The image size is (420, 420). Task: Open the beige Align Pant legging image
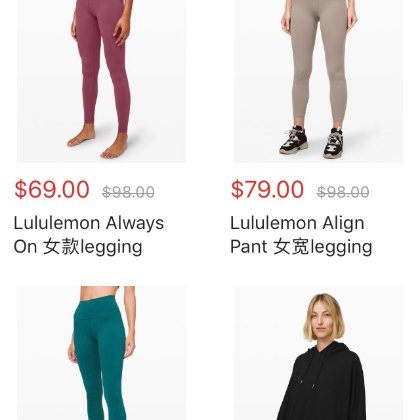click(318, 81)
